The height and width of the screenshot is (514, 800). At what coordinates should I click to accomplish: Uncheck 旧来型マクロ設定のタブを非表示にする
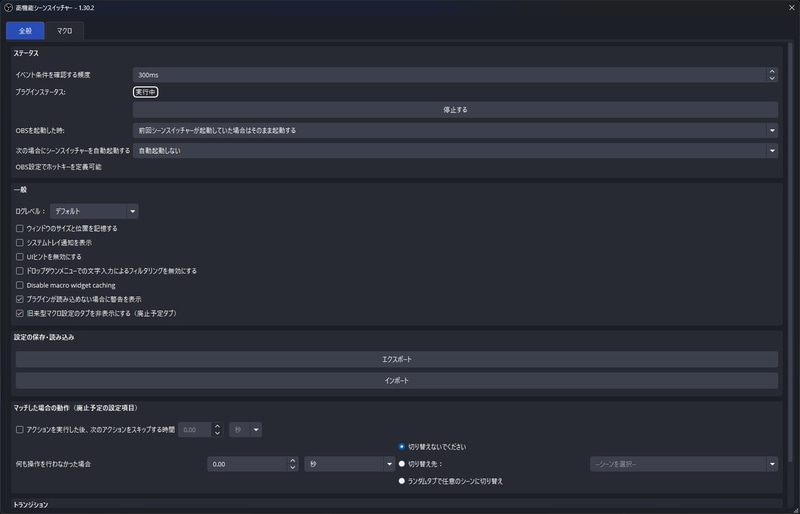(19, 313)
